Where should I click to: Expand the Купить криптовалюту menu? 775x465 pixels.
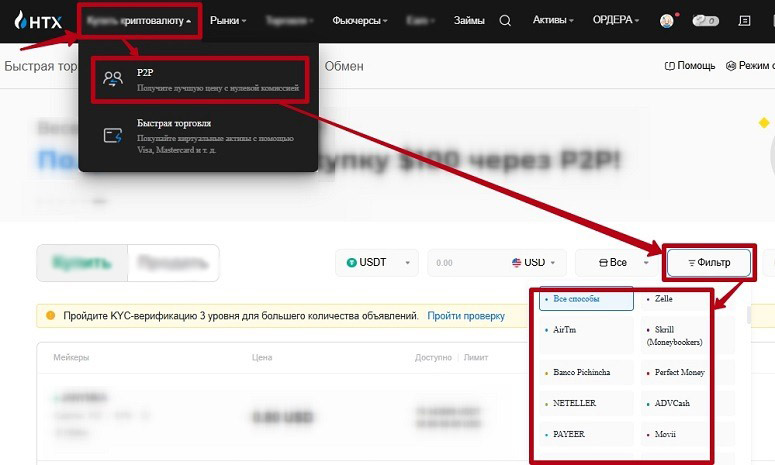tap(139, 20)
